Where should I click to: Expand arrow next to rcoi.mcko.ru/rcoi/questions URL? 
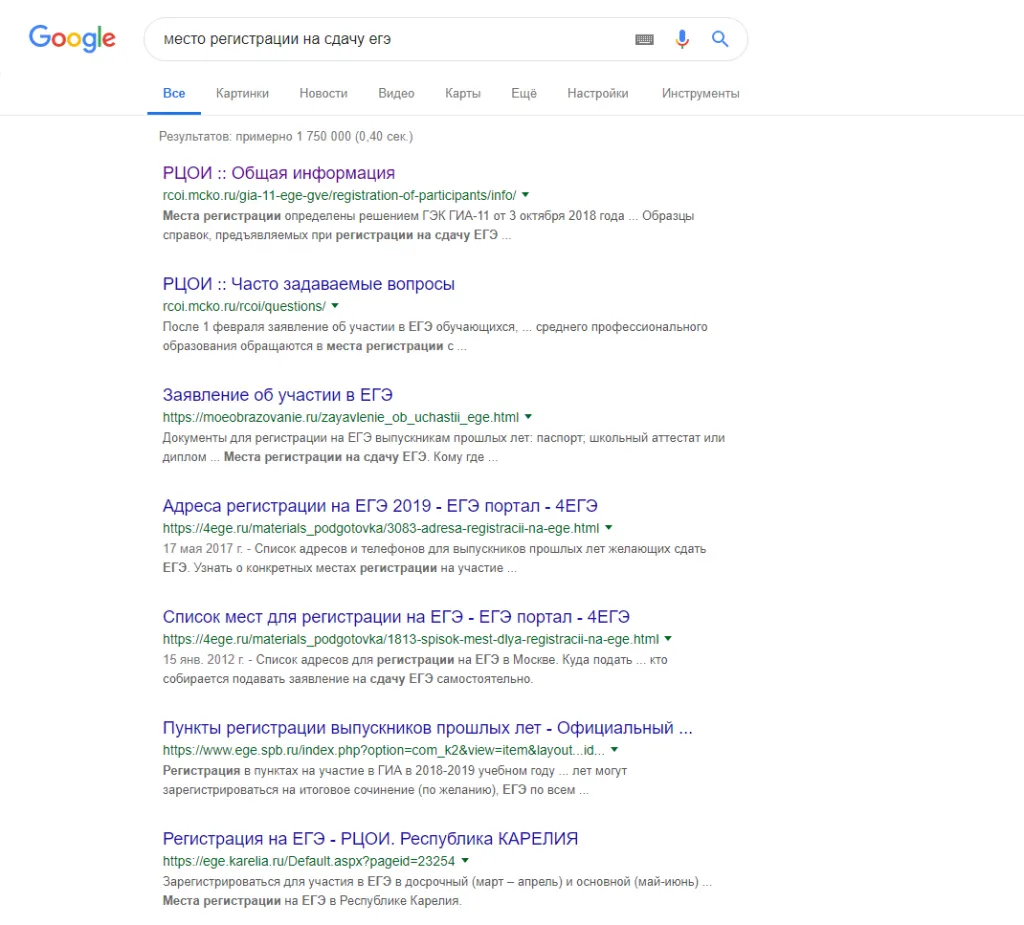point(335,306)
